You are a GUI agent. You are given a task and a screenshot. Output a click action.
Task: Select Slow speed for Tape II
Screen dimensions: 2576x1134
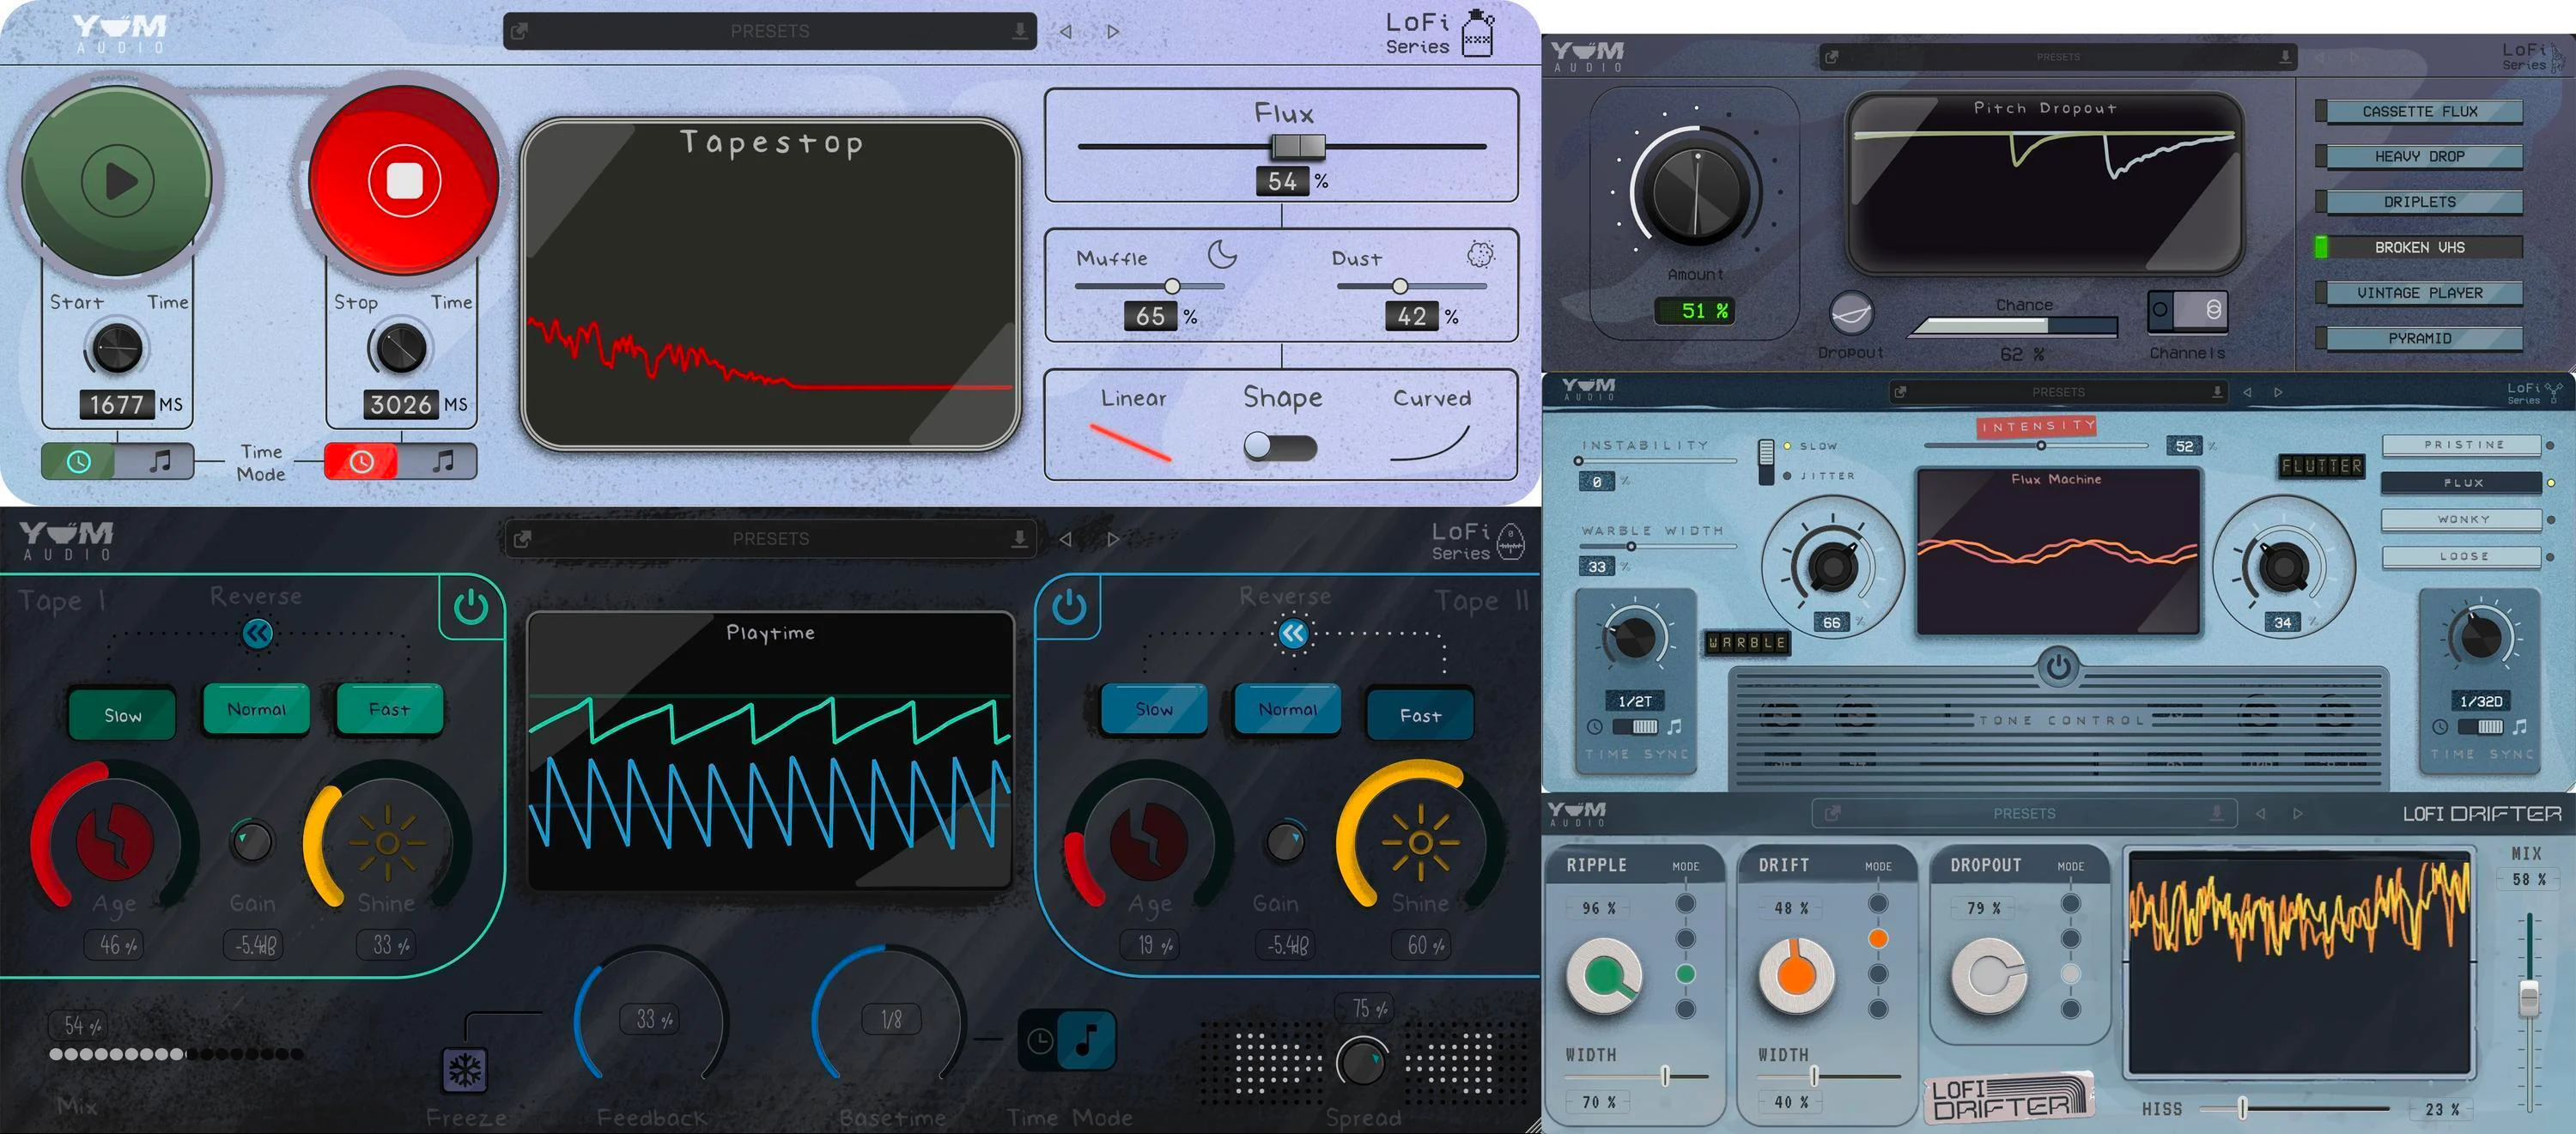pos(1153,709)
